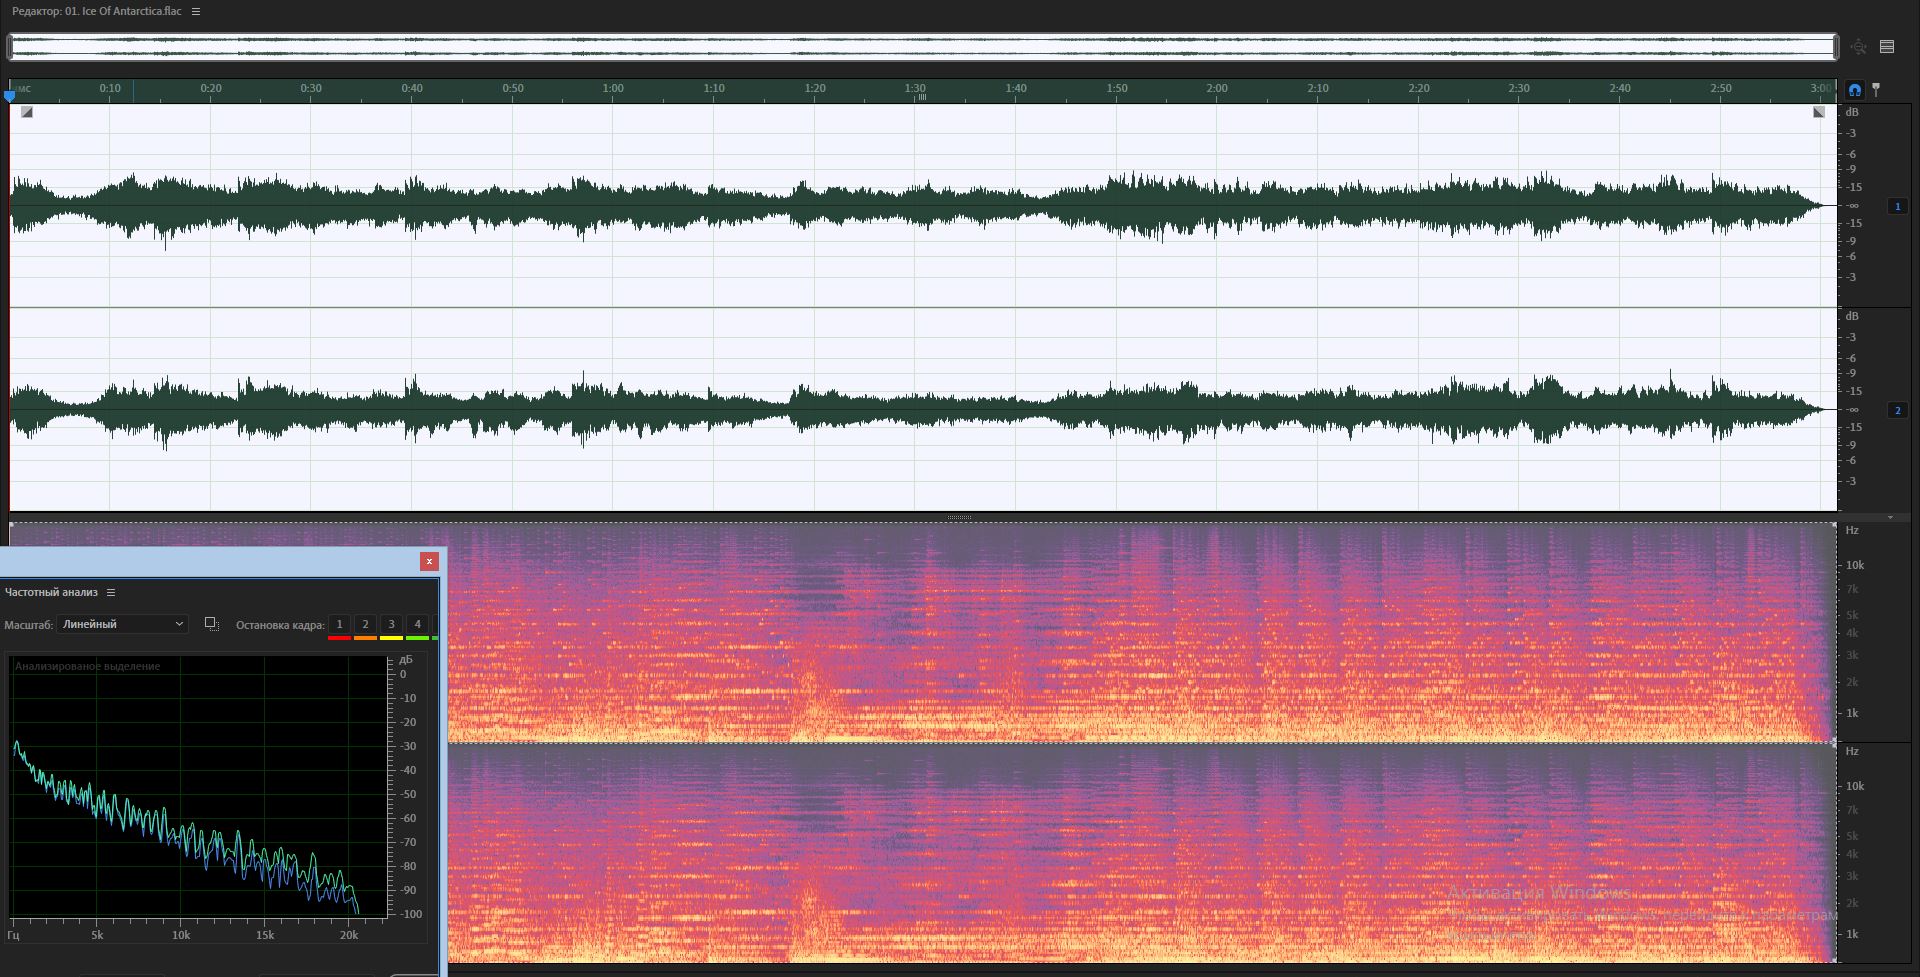Screen dimensions: 1920x977
Task: Click the 1:30 mark on time ruler
Action: click(x=915, y=88)
